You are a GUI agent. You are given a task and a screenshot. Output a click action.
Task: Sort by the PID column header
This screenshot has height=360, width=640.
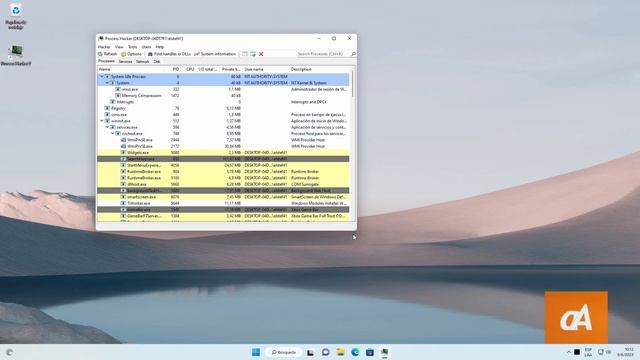click(175, 69)
